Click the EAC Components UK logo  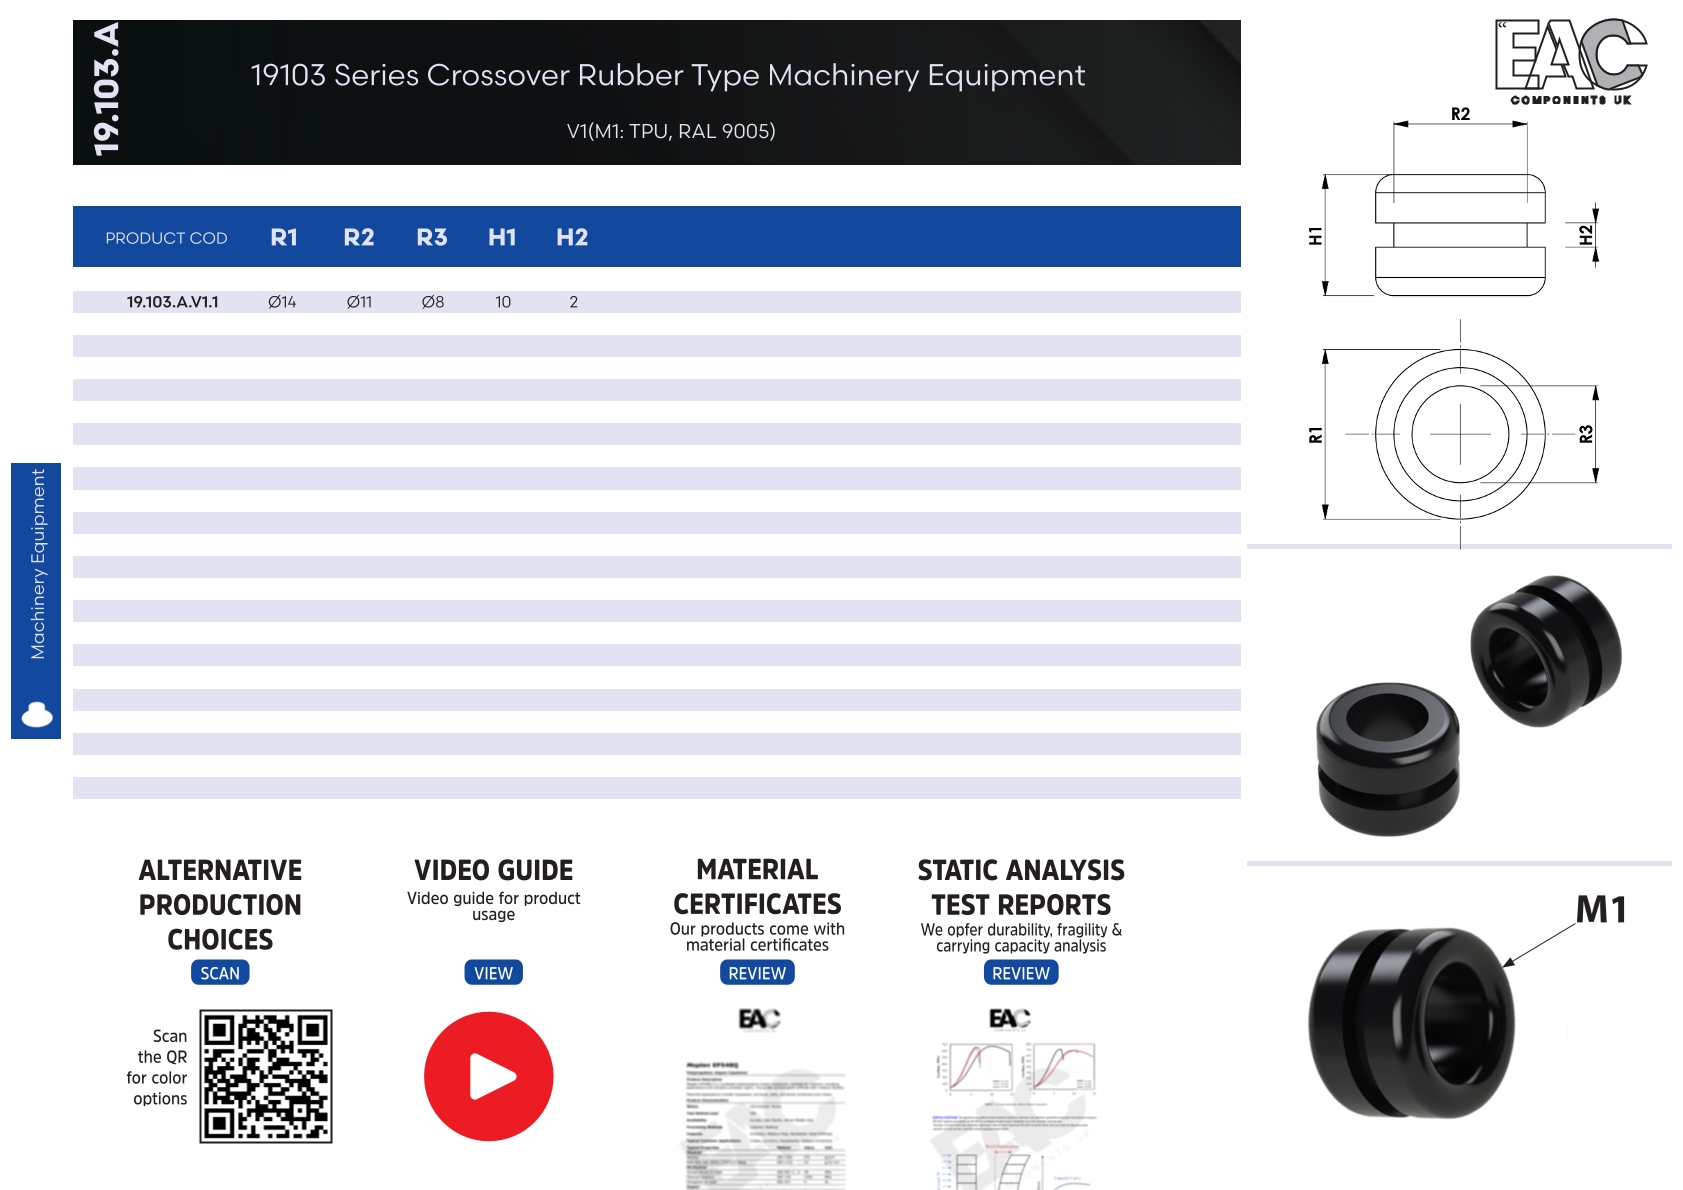coord(1571,62)
